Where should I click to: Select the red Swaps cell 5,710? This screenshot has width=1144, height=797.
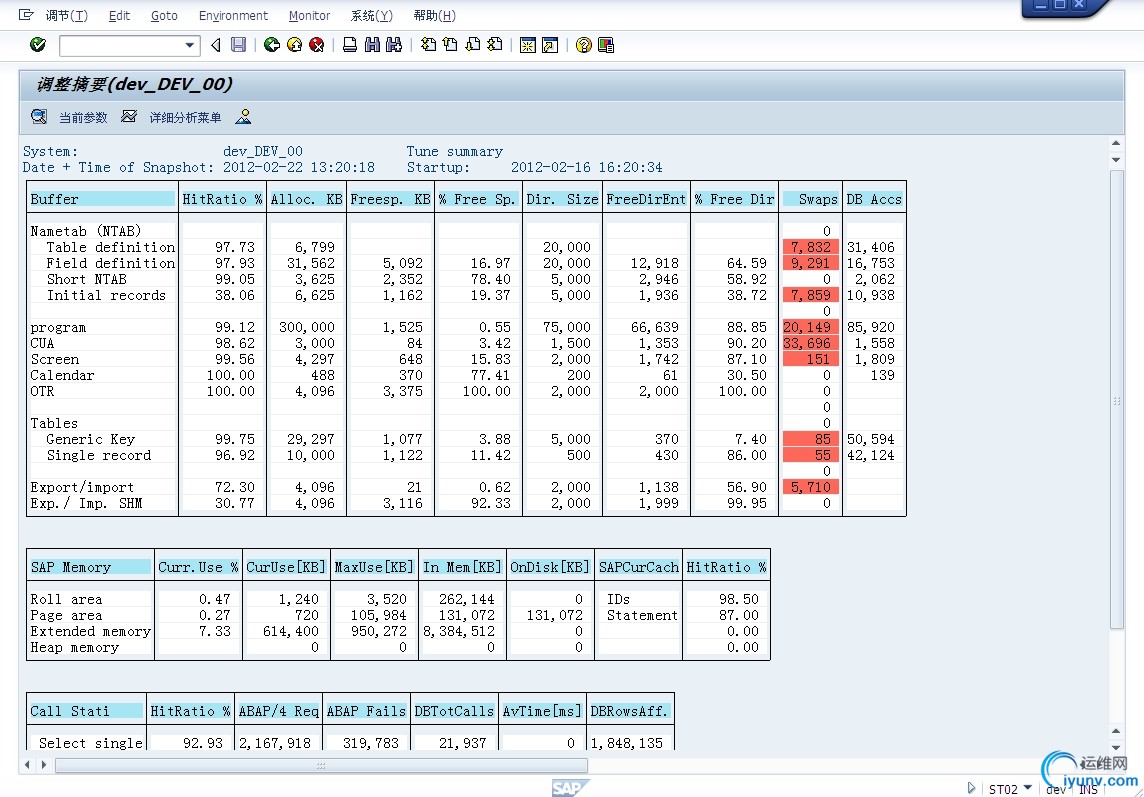(x=810, y=487)
